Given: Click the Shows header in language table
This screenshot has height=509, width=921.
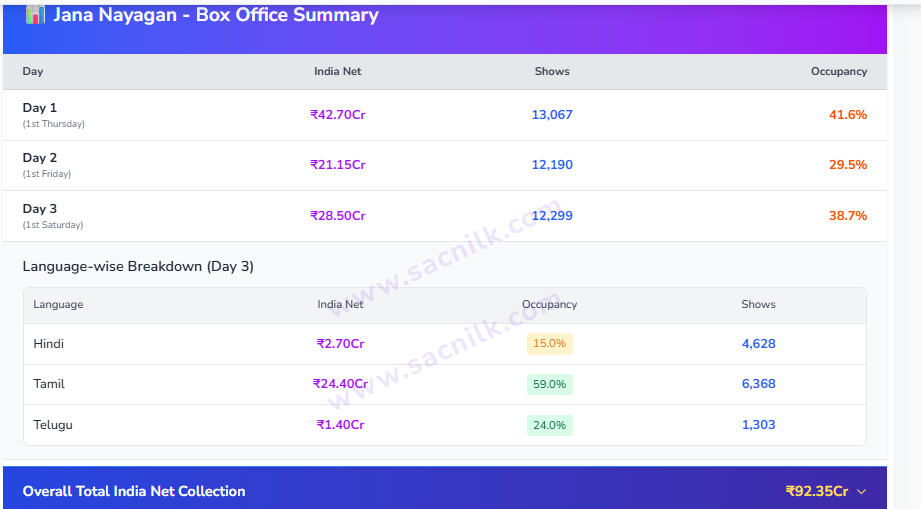Looking at the screenshot, I should (758, 304).
